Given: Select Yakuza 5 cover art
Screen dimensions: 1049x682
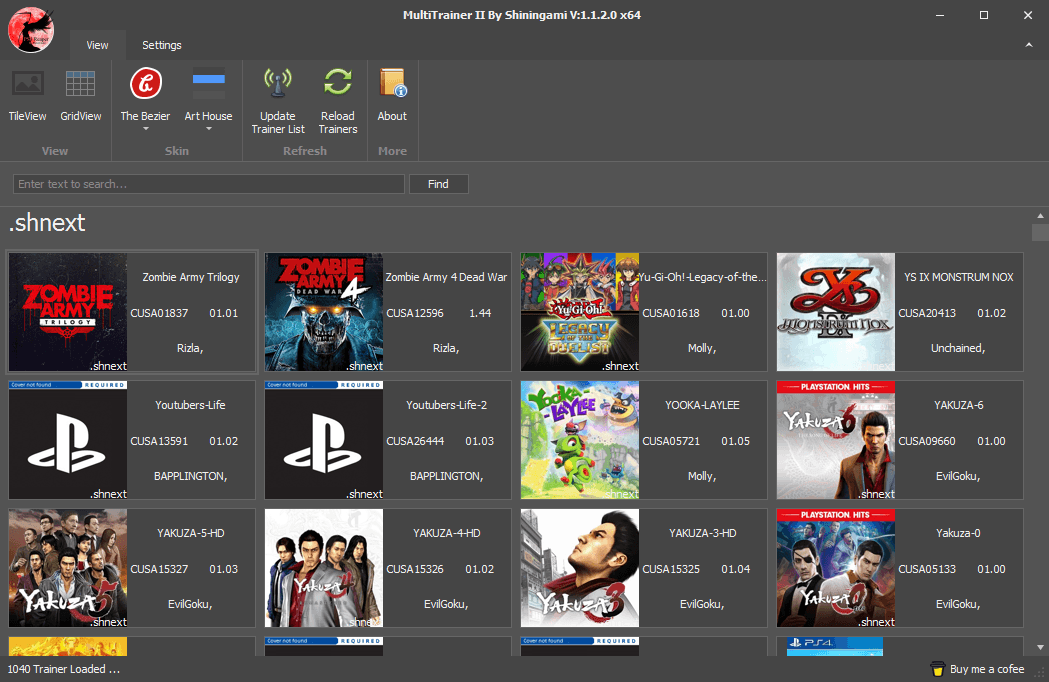Looking at the screenshot, I should pyautogui.click(x=68, y=568).
